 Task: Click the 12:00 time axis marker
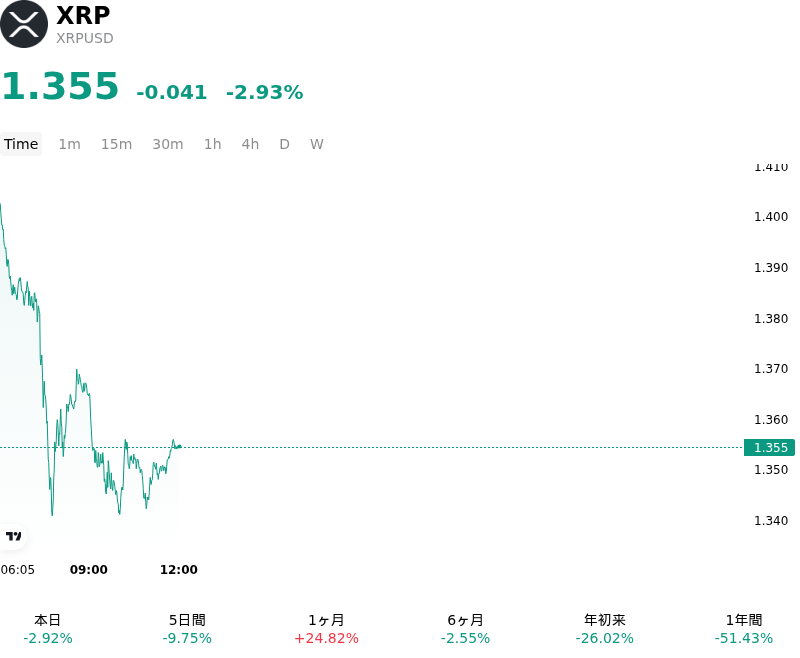tap(179, 569)
